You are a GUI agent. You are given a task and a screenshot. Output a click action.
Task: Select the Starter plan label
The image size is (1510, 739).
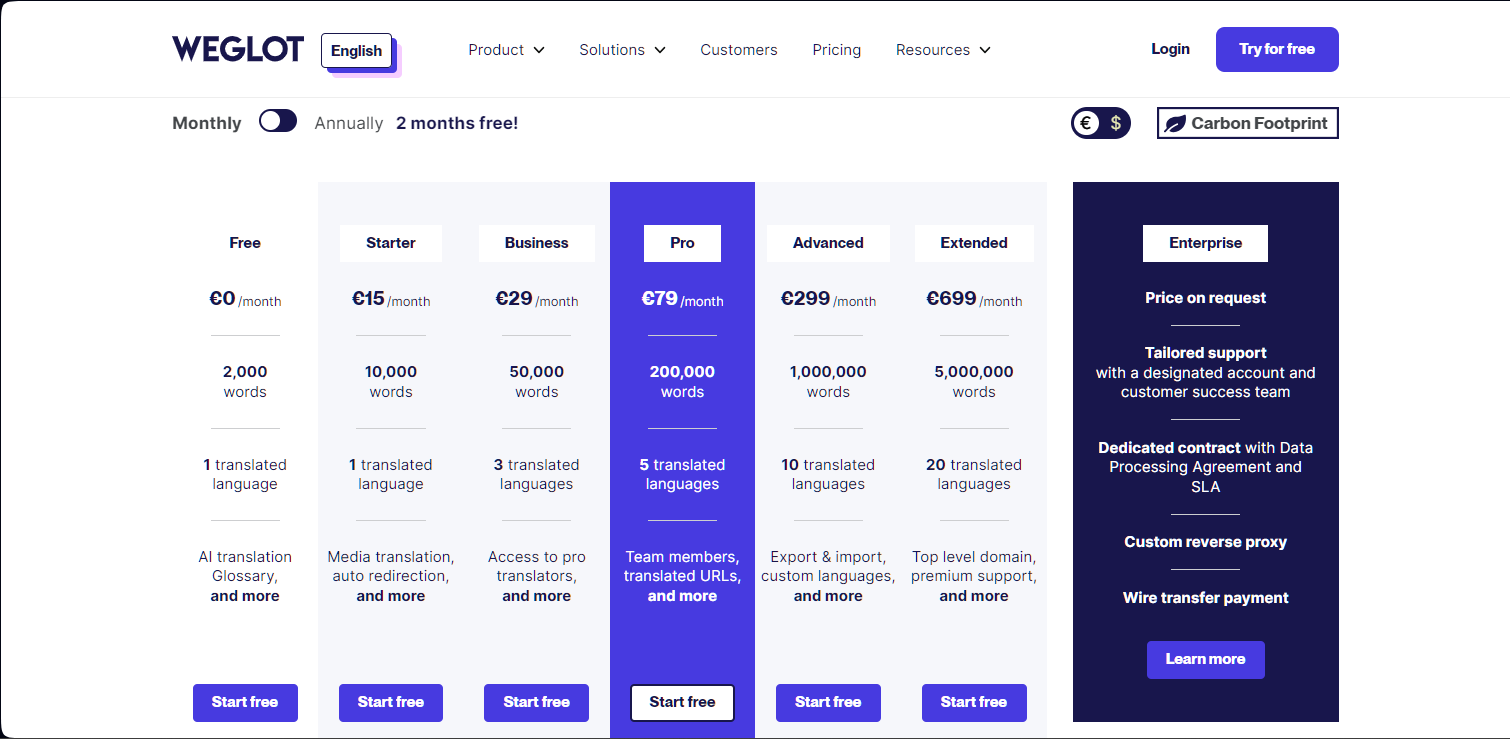pyautogui.click(x=391, y=243)
